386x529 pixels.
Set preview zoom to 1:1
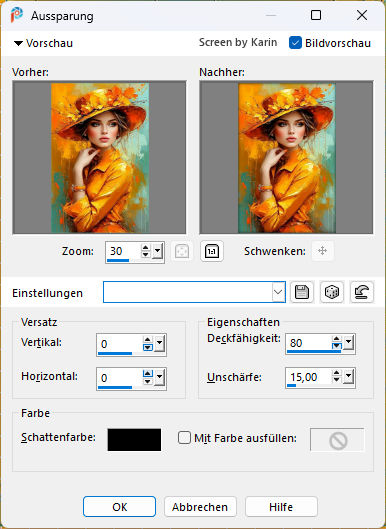(212, 251)
